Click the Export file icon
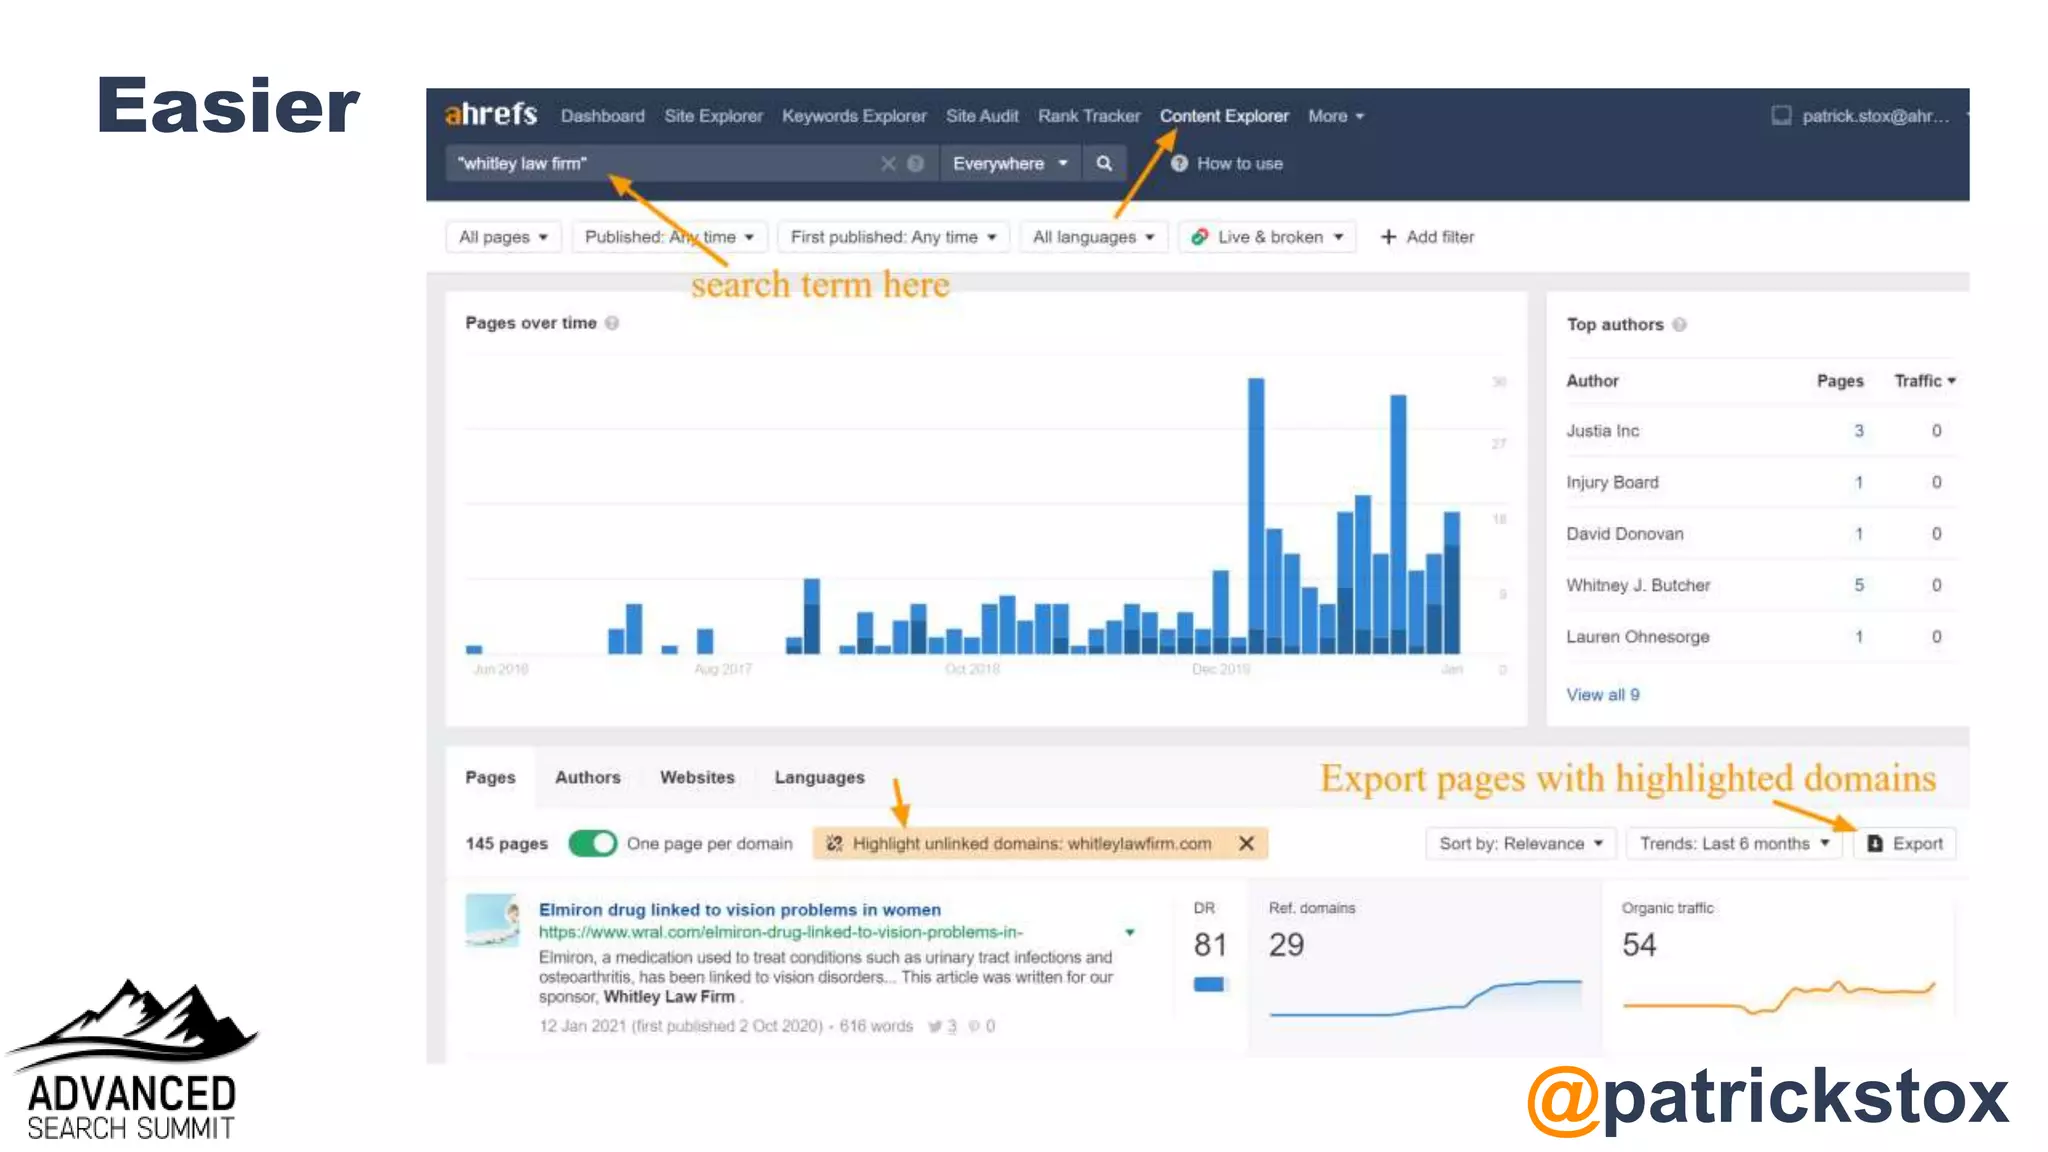2048x1152 pixels. tap(1876, 843)
